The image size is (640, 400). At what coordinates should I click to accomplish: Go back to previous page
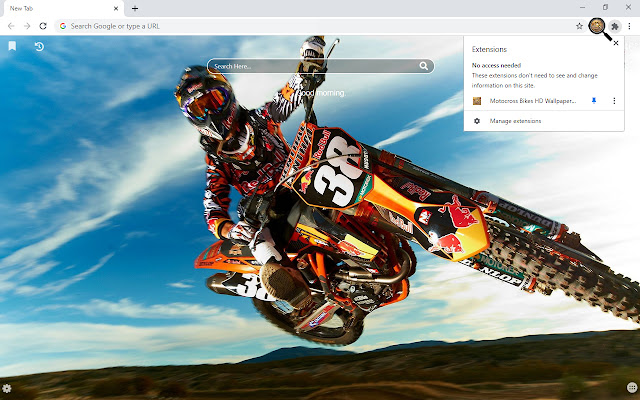click(11, 26)
